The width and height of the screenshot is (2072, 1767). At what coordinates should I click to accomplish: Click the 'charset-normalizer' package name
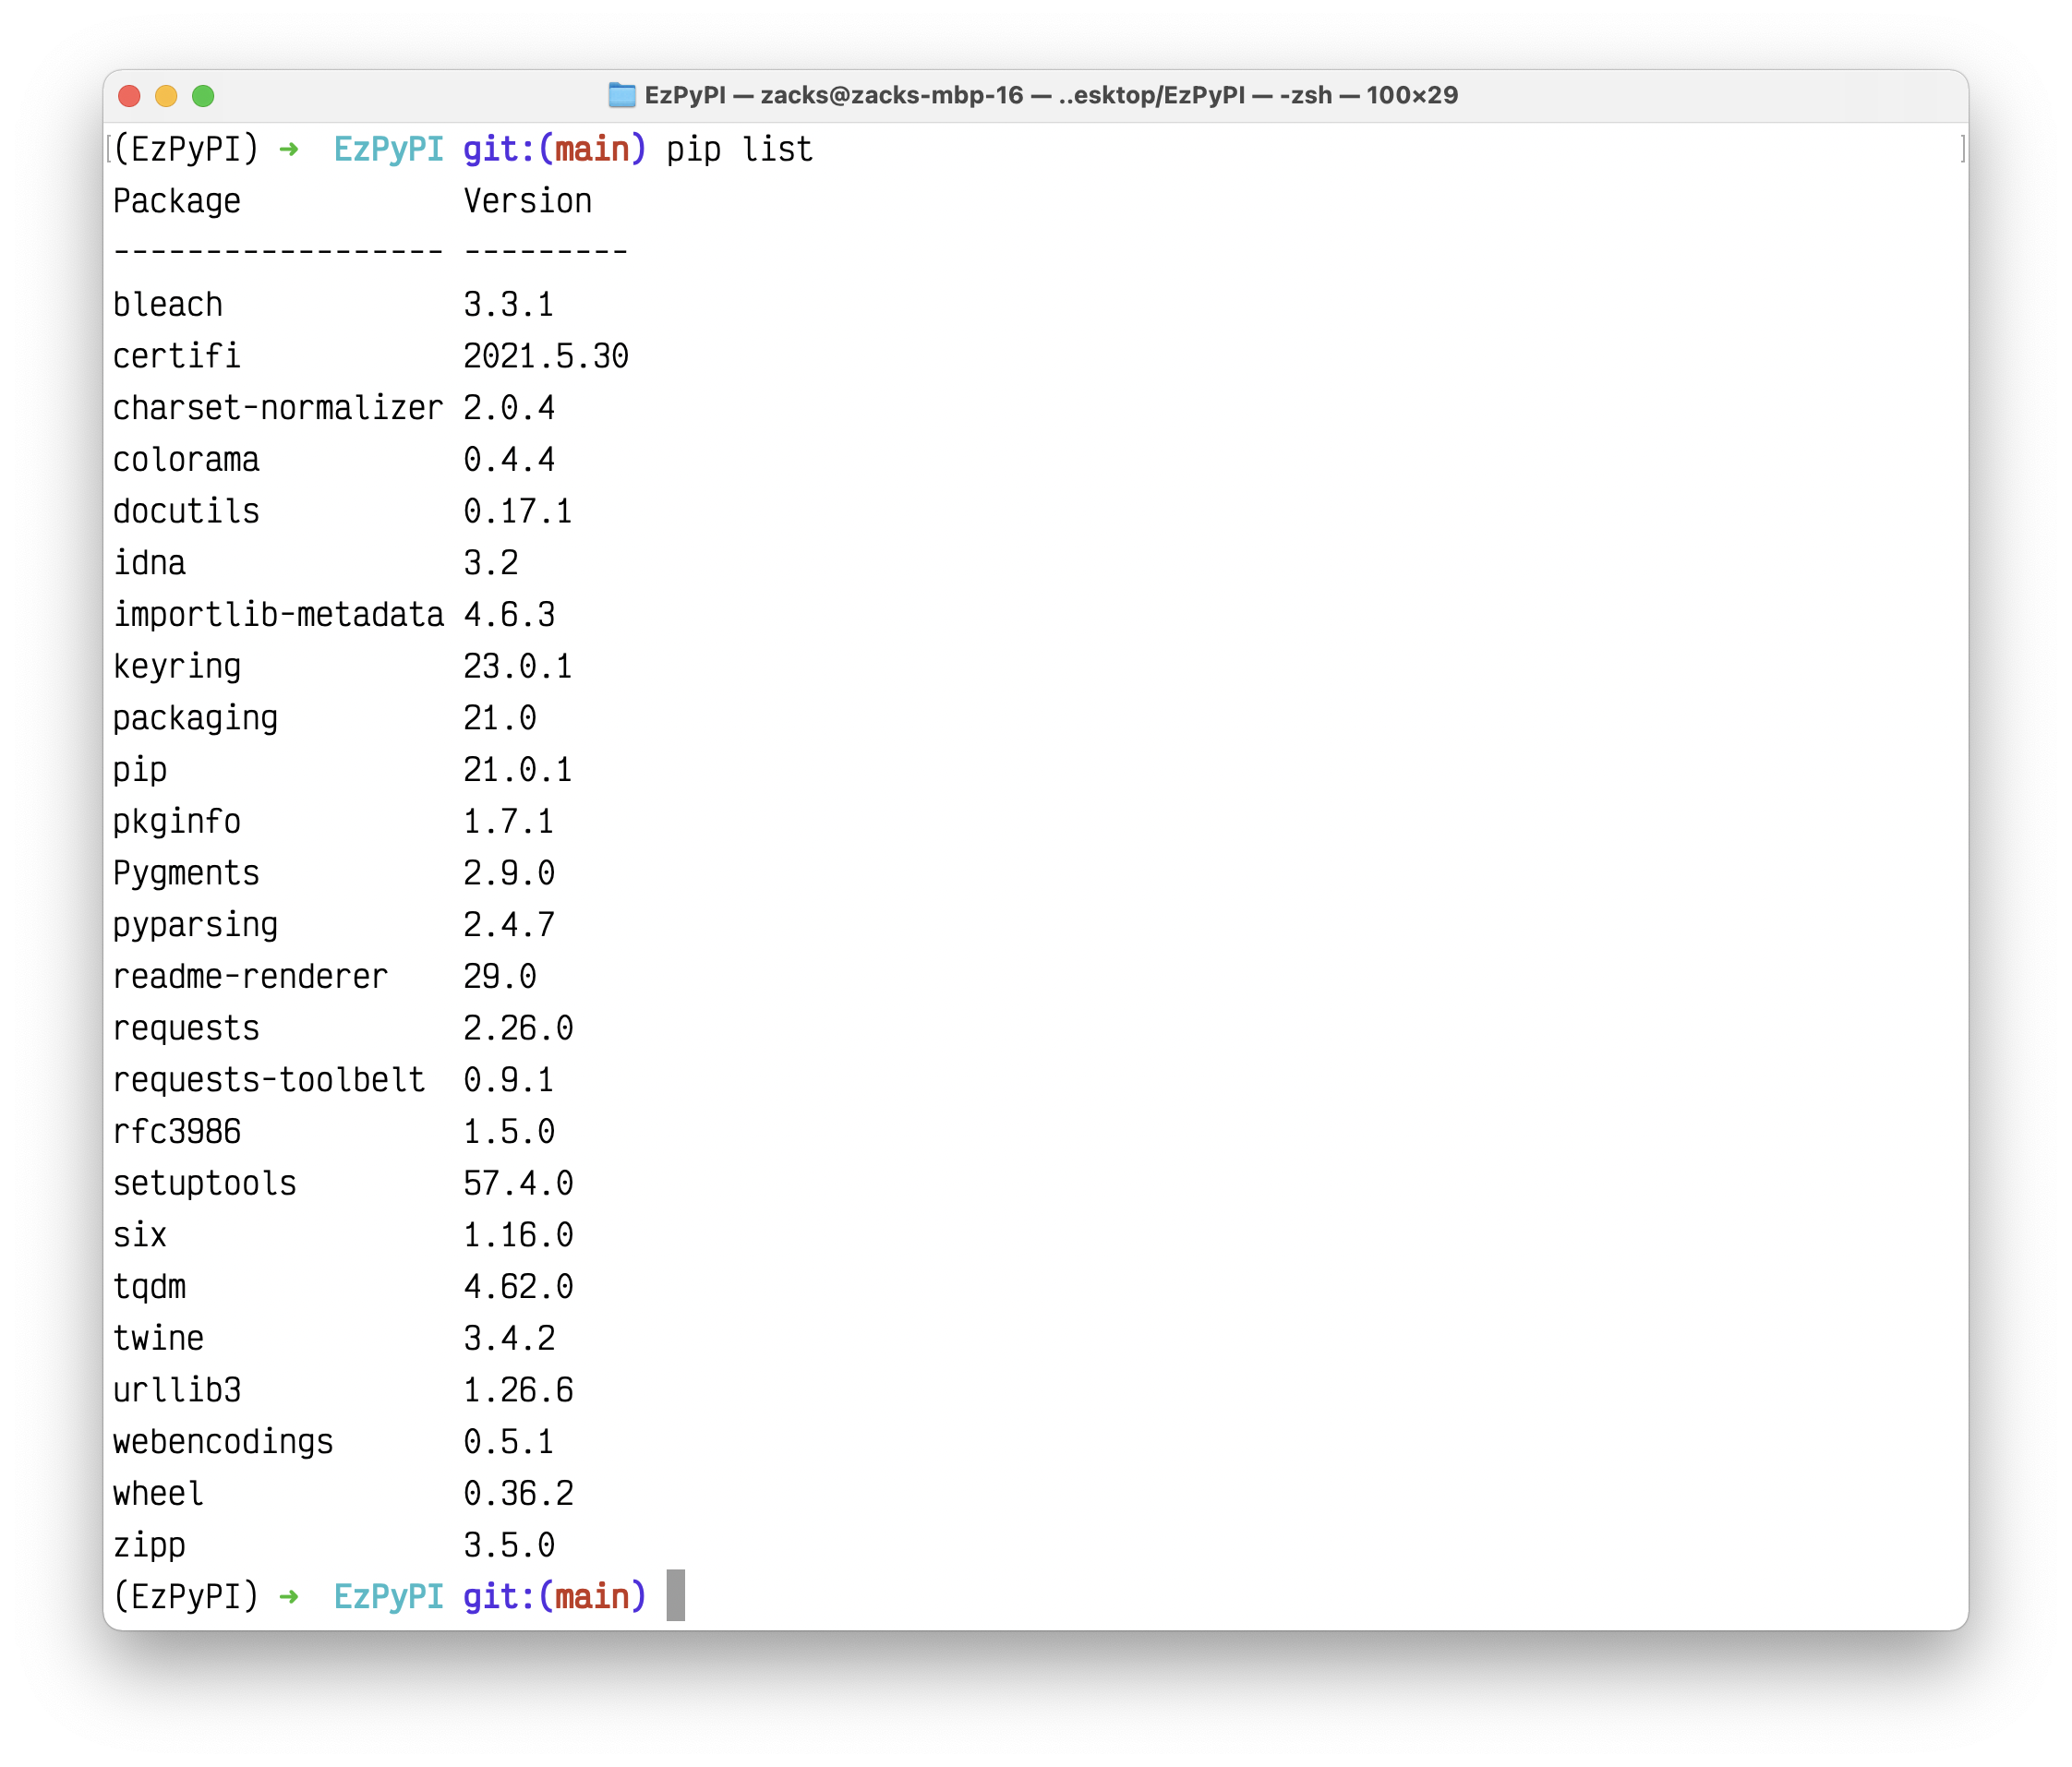tap(277, 408)
